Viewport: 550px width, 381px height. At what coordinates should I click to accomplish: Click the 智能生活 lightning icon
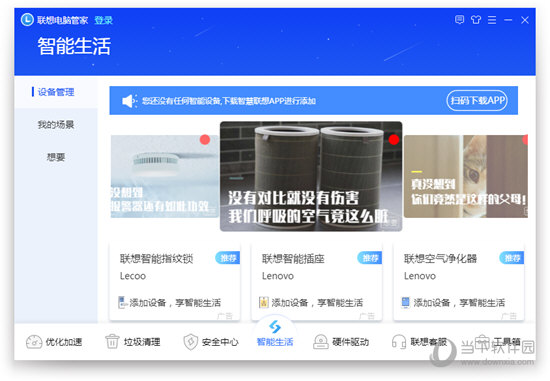click(x=275, y=327)
